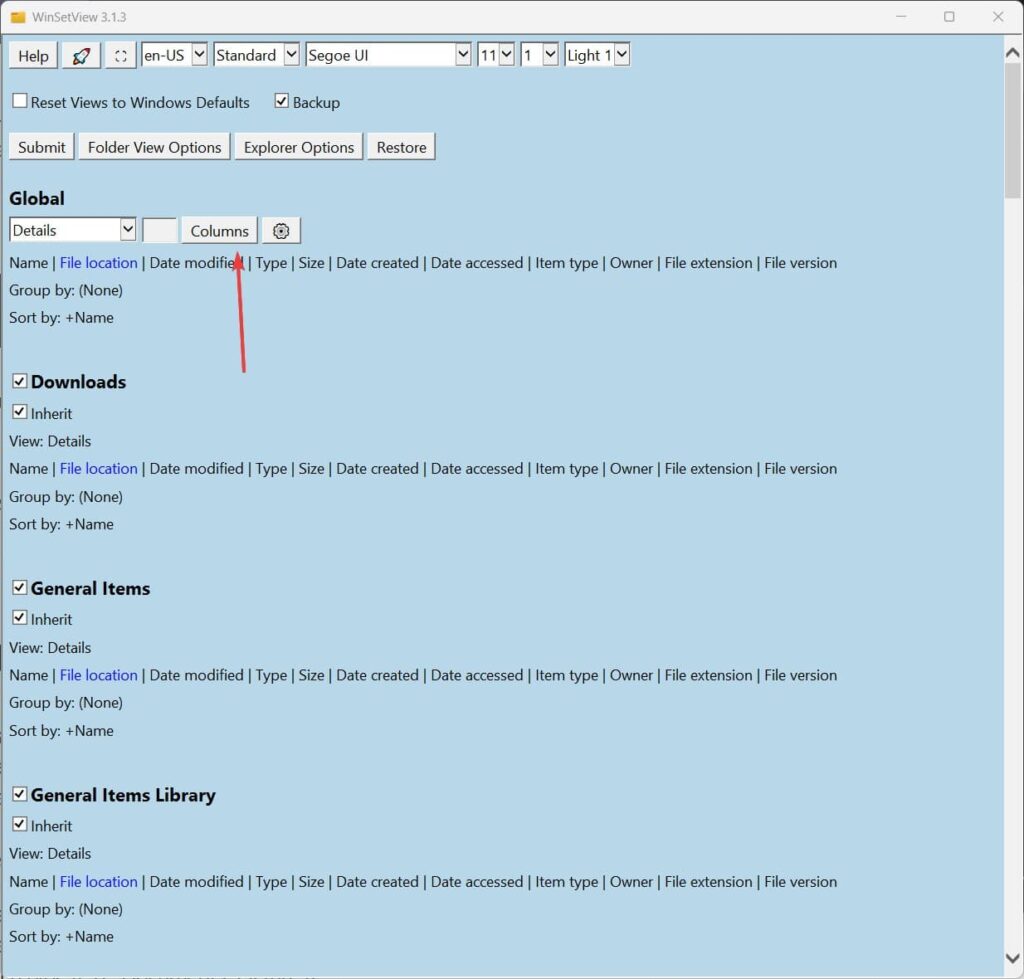
Task: Click Item type in General Items Library columns
Action: click(566, 881)
